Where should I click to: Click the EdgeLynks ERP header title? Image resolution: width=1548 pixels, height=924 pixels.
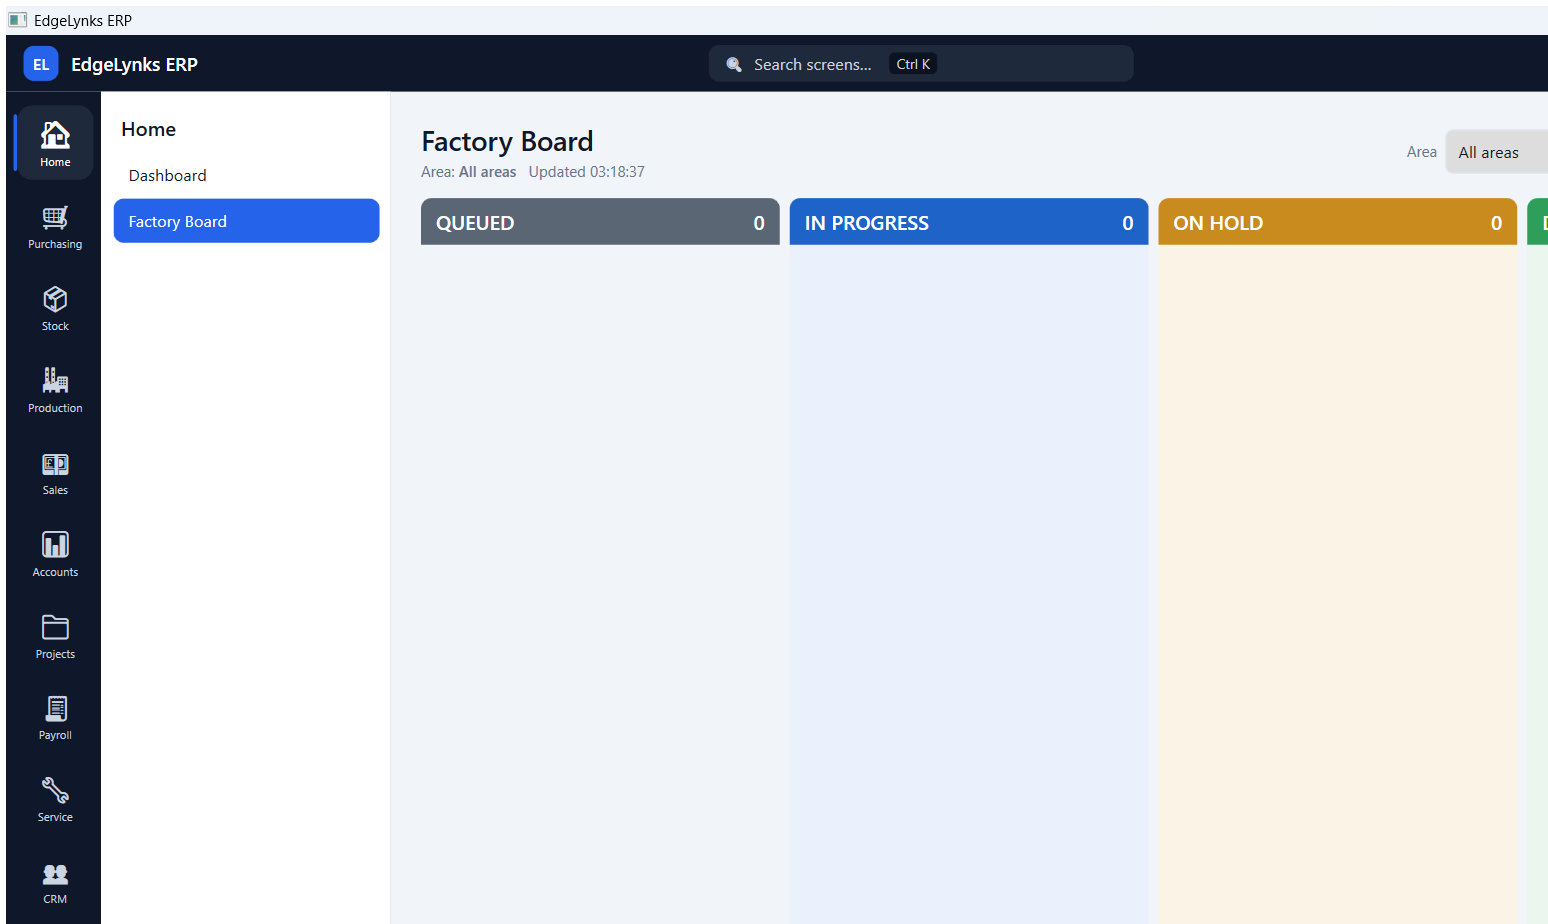coord(134,64)
